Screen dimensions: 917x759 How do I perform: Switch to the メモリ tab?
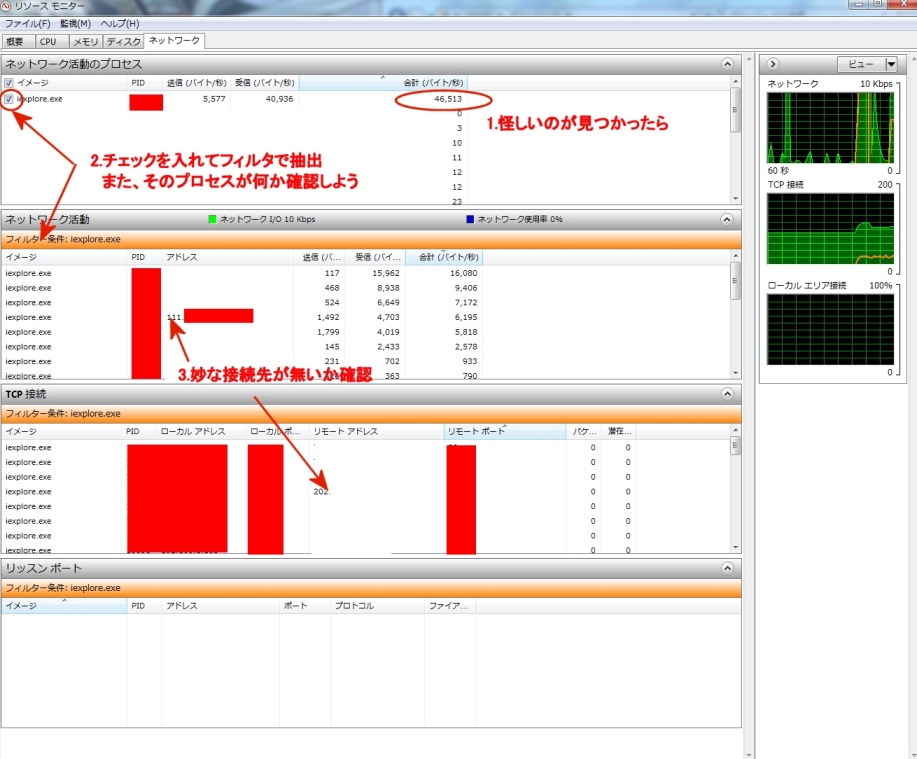[85, 41]
